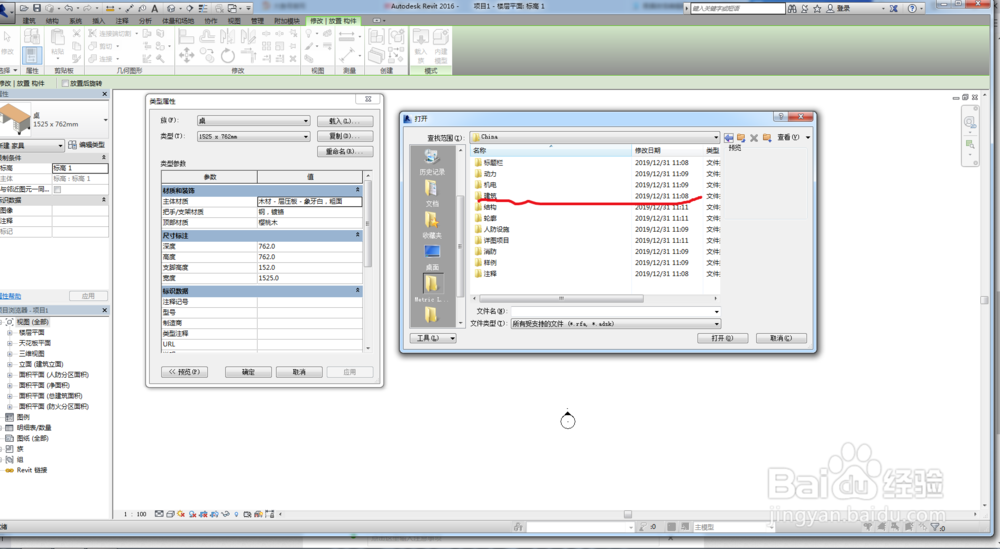Click the new folder icon in open dialog

click(767, 138)
